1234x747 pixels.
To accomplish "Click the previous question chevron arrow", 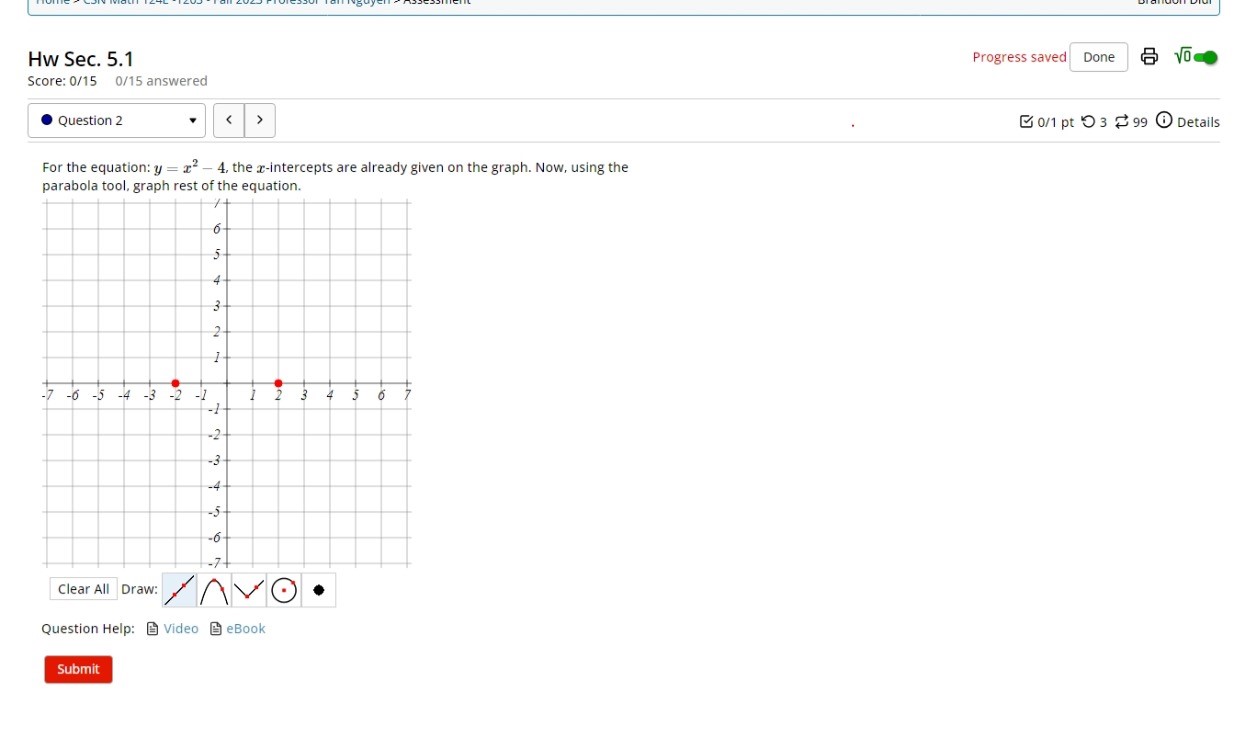I will point(228,119).
